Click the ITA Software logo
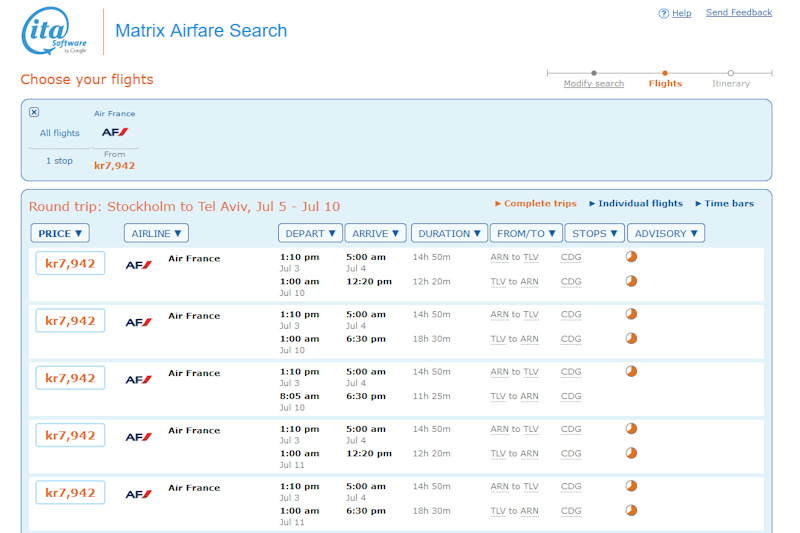 [55, 32]
